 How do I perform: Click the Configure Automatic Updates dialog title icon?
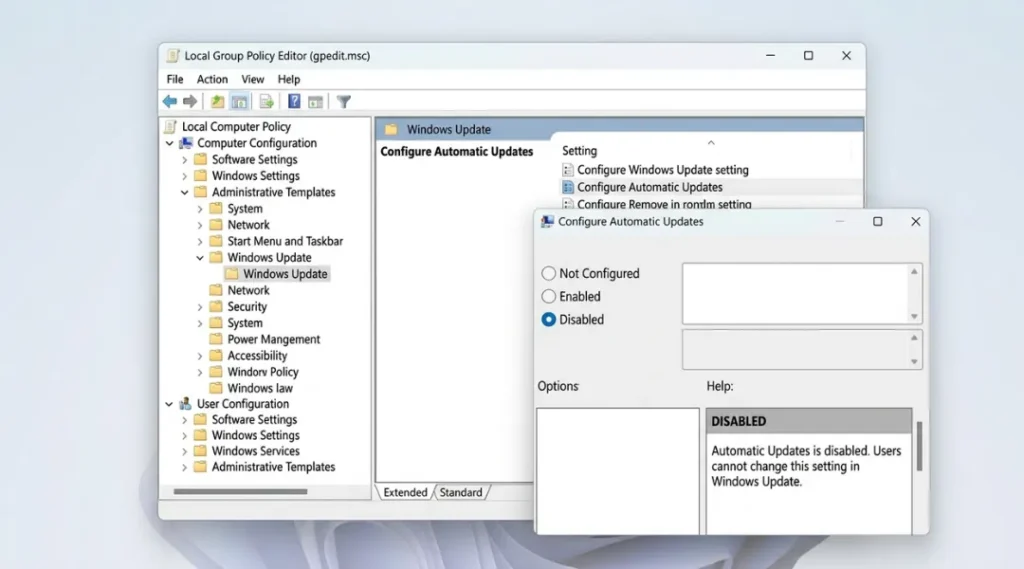click(547, 221)
